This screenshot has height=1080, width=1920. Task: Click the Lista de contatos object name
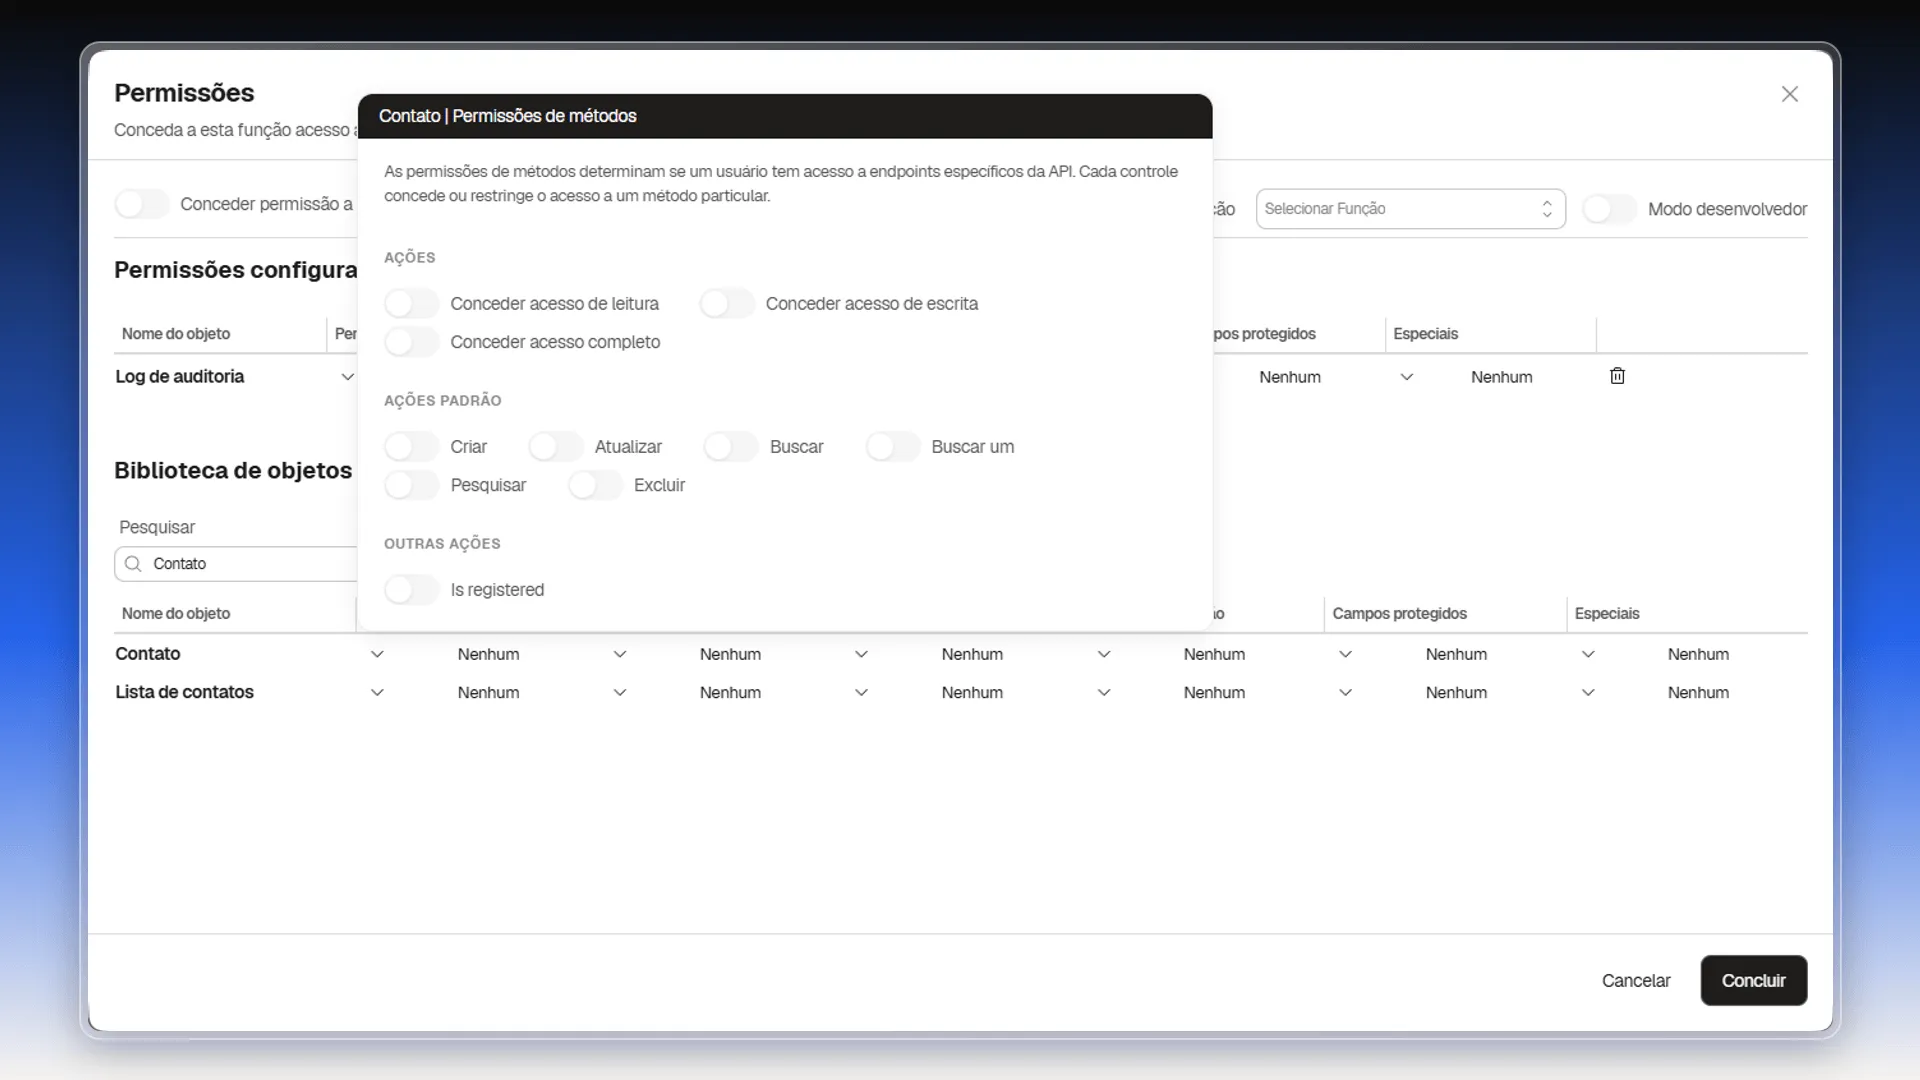[184, 692]
